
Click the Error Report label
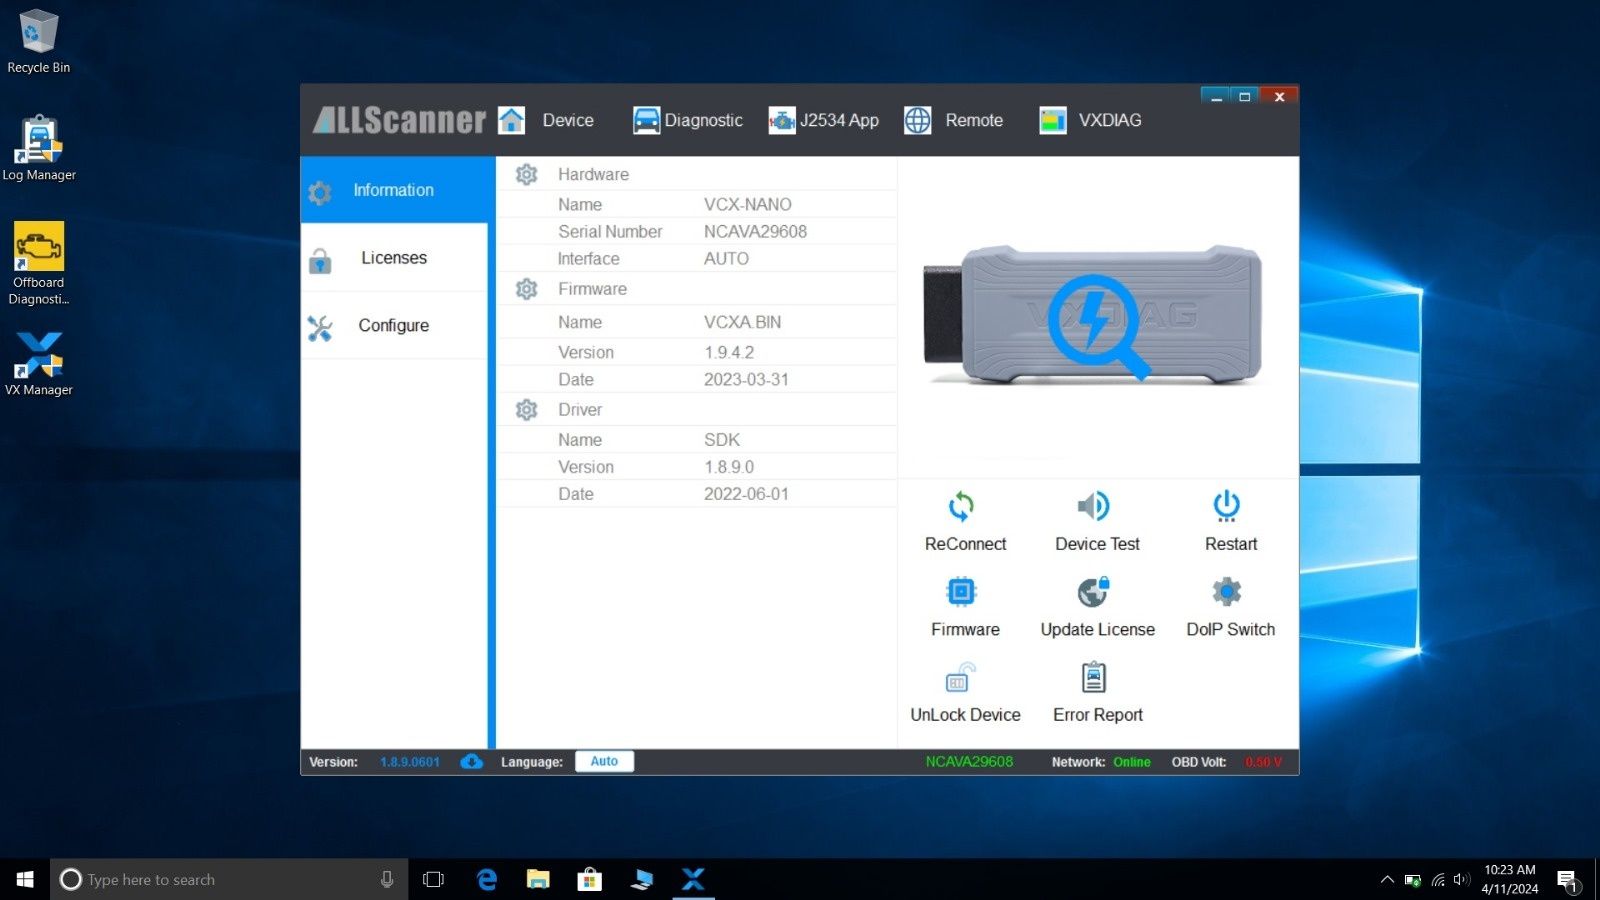pos(1098,715)
